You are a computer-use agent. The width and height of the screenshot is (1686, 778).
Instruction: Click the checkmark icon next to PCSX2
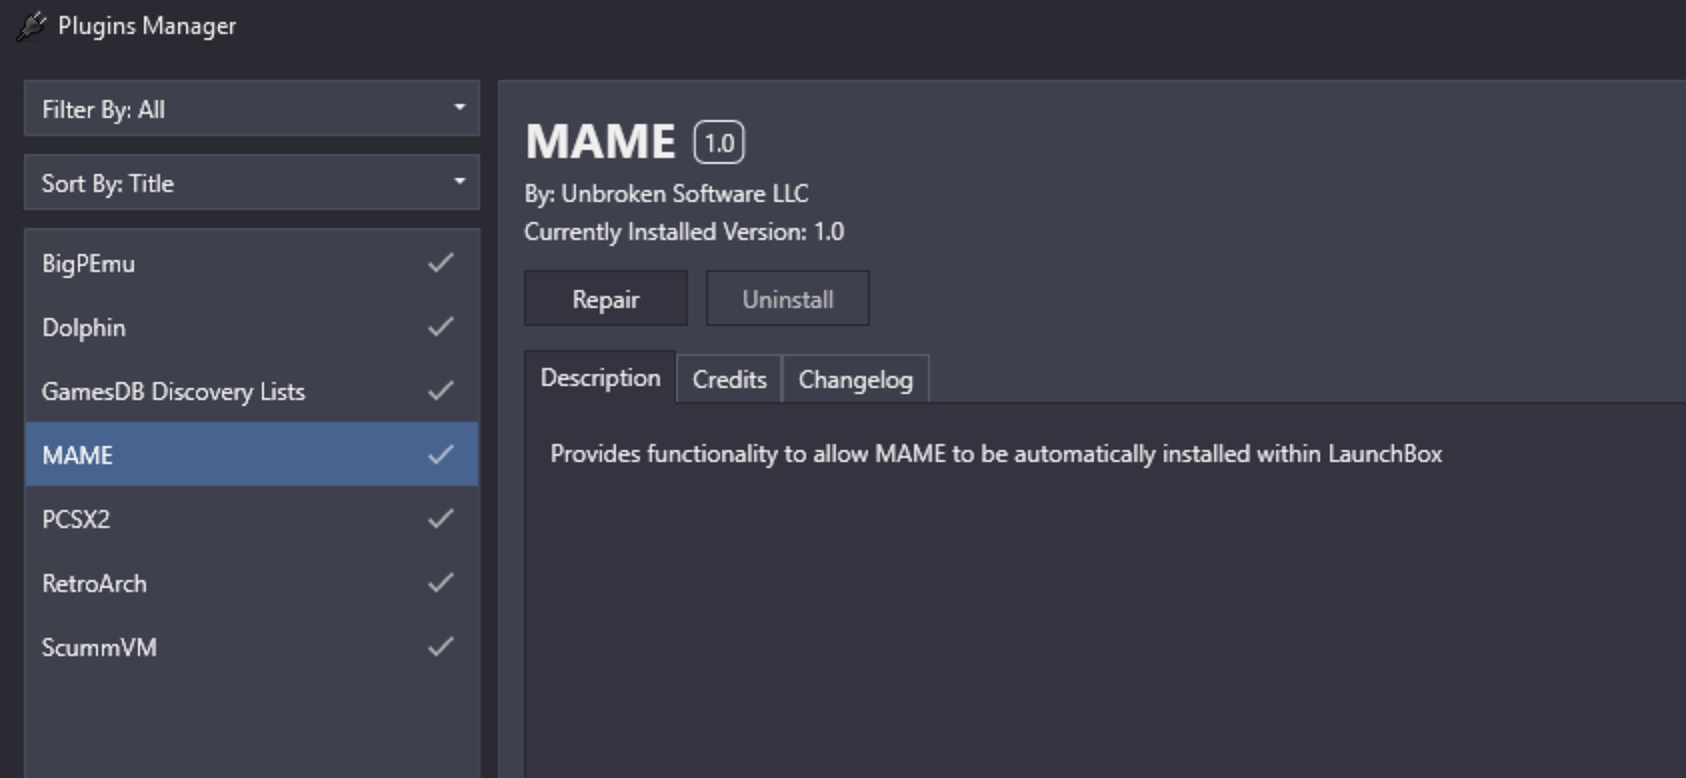pyautogui.click(x=441, y=519)
